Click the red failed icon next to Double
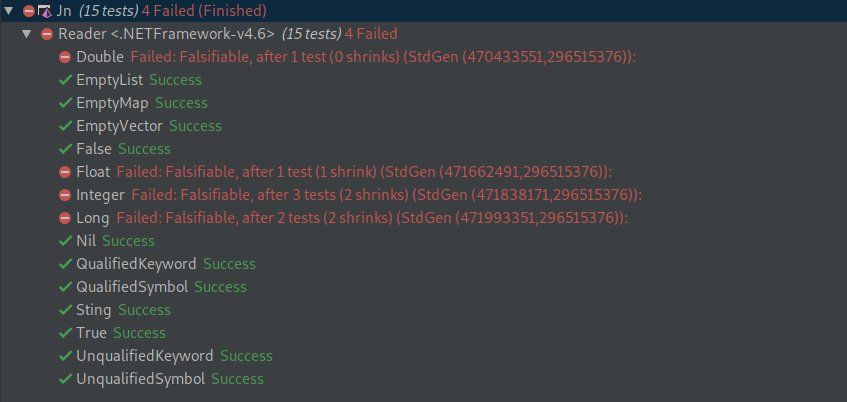Screen dimensions: 847x402 coord(65,57)
